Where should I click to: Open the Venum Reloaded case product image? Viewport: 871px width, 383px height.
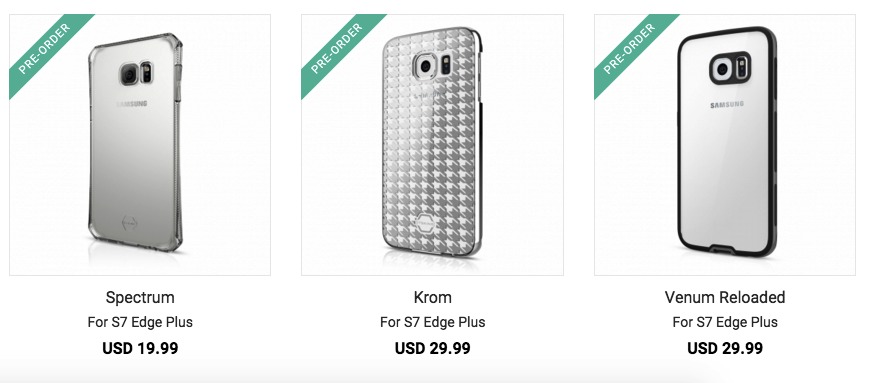(725, 145)
